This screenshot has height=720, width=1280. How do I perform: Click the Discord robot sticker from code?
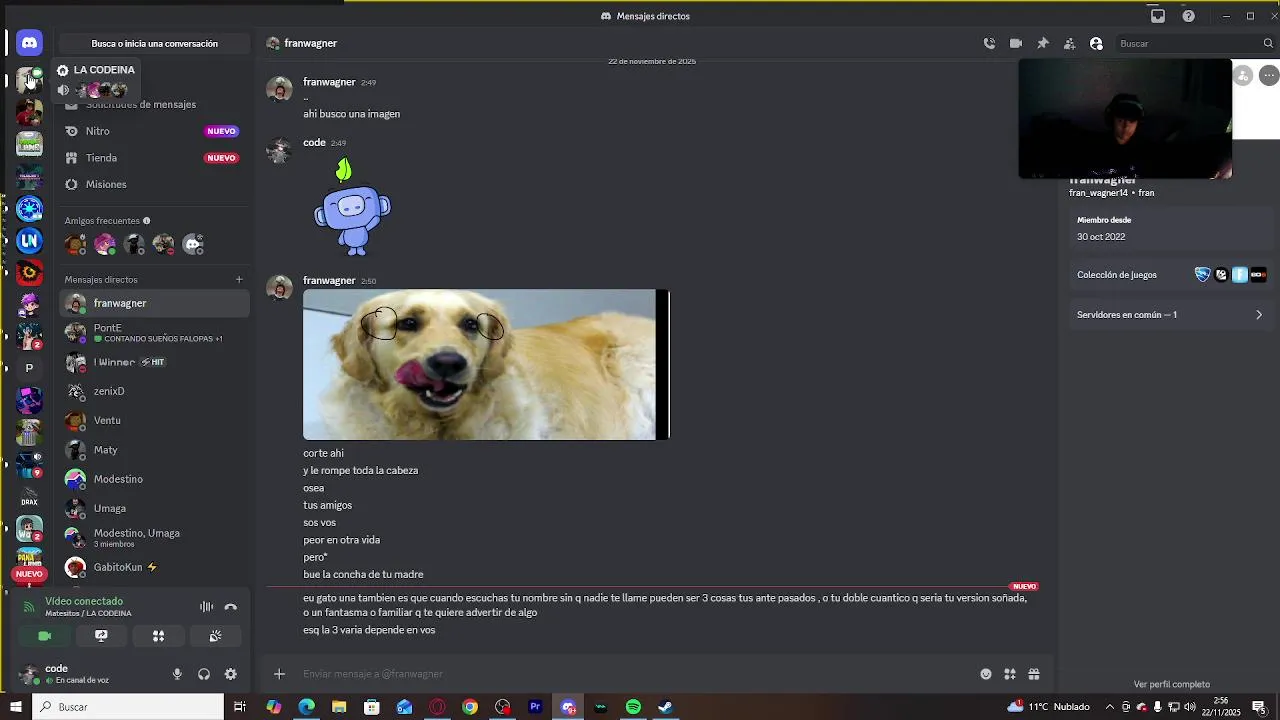[x=352, y=207]
